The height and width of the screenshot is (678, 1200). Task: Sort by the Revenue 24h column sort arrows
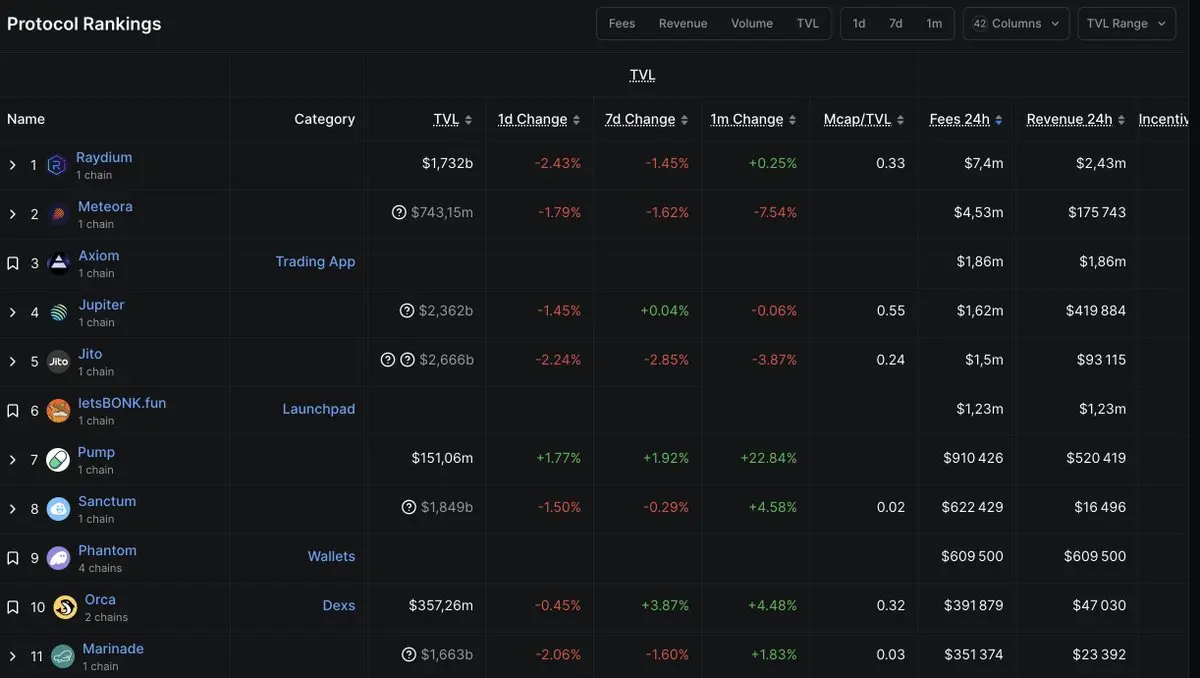coord(1121,120)
